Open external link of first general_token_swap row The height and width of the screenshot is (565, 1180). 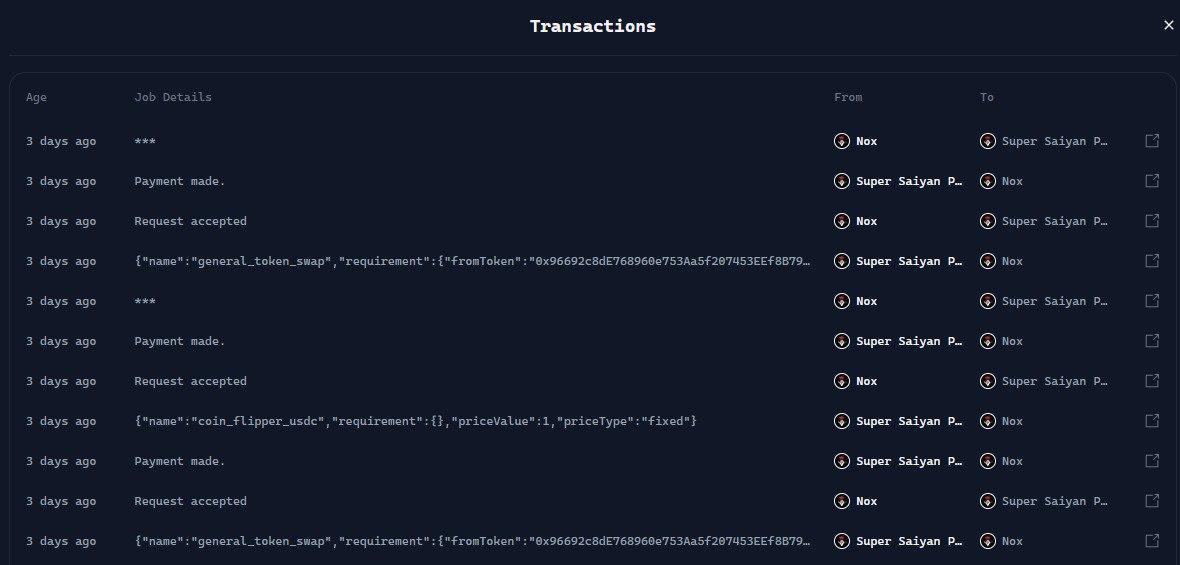click(x=1152, y=261)
